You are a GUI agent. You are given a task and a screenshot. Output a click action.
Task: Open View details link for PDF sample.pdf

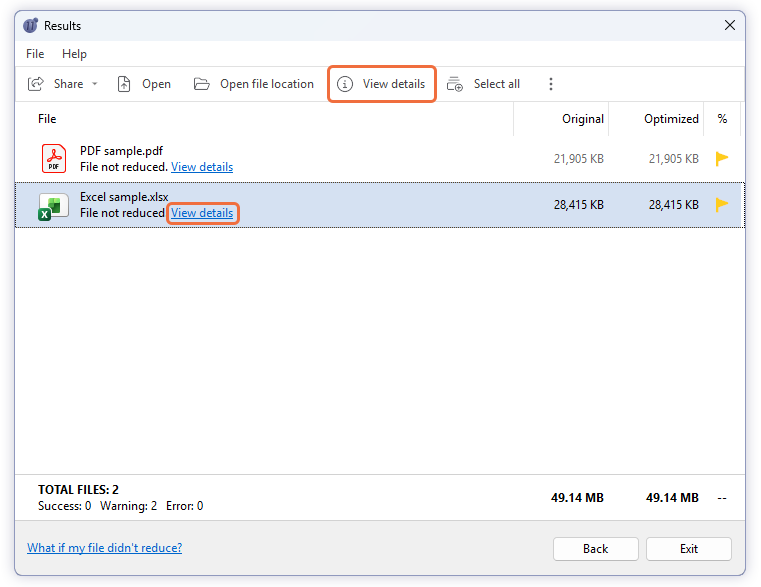coord(202,167)
